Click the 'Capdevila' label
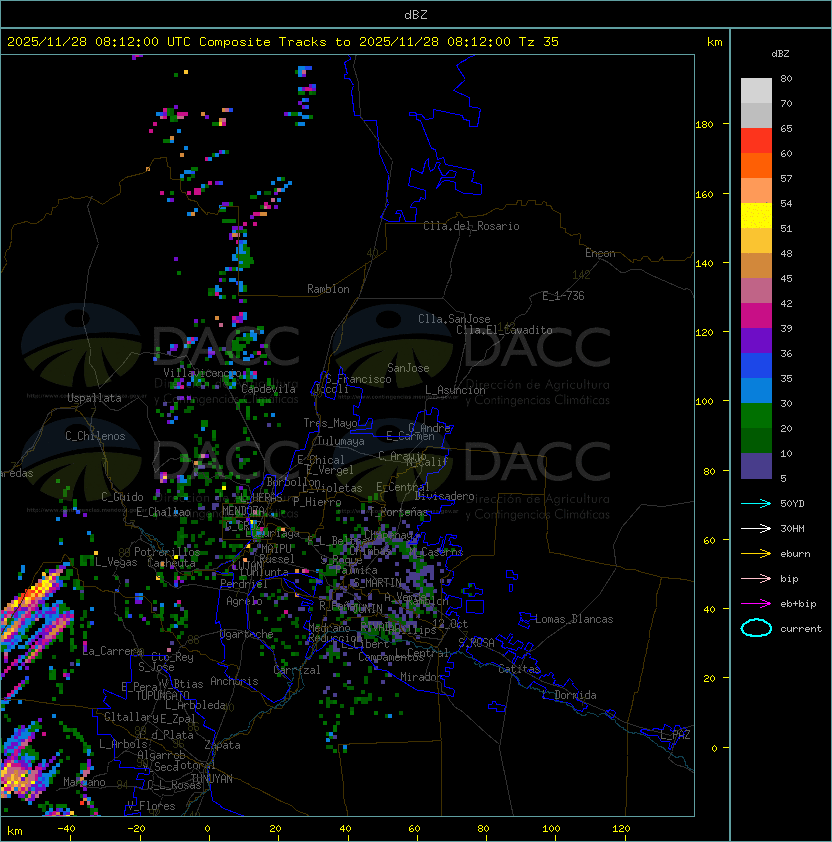 [268, 389]
